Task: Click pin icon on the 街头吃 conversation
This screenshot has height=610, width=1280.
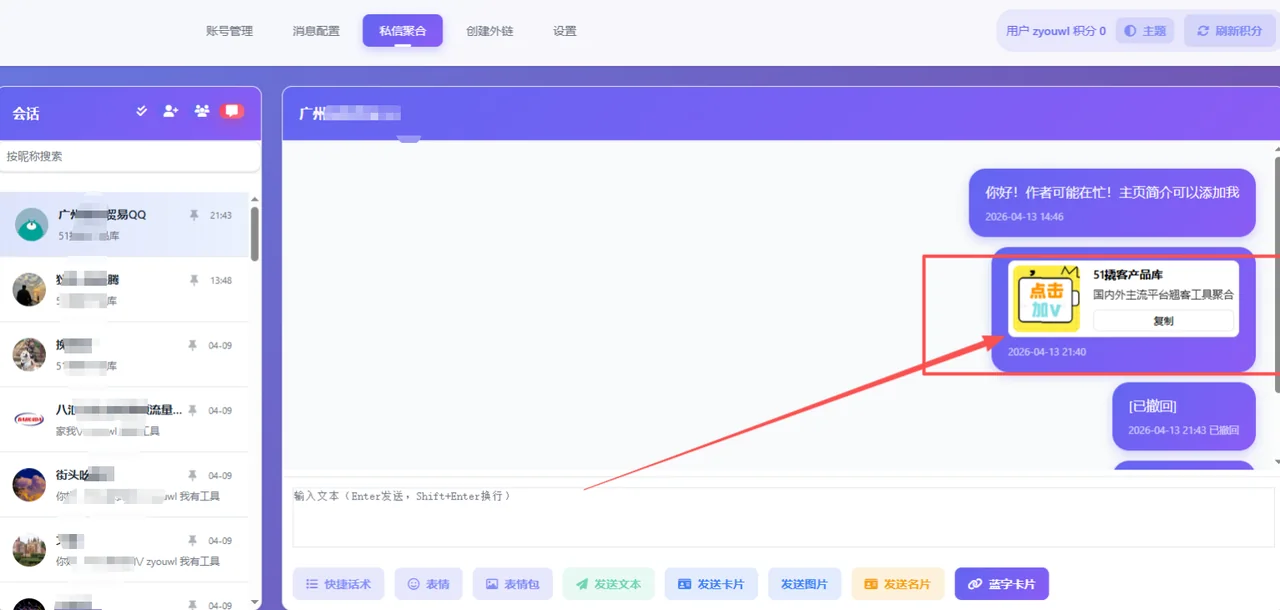Action: point(194,475)
